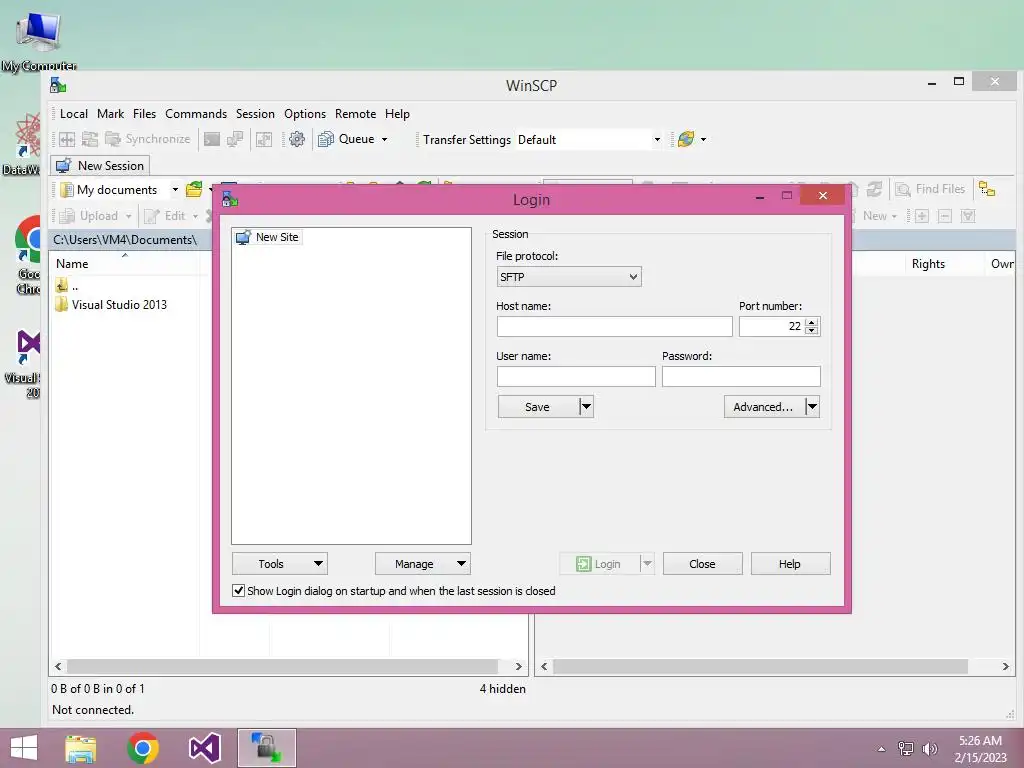Click the Name column header
Viewport: 1024px width, 768px height.
(x=72, y=264)
